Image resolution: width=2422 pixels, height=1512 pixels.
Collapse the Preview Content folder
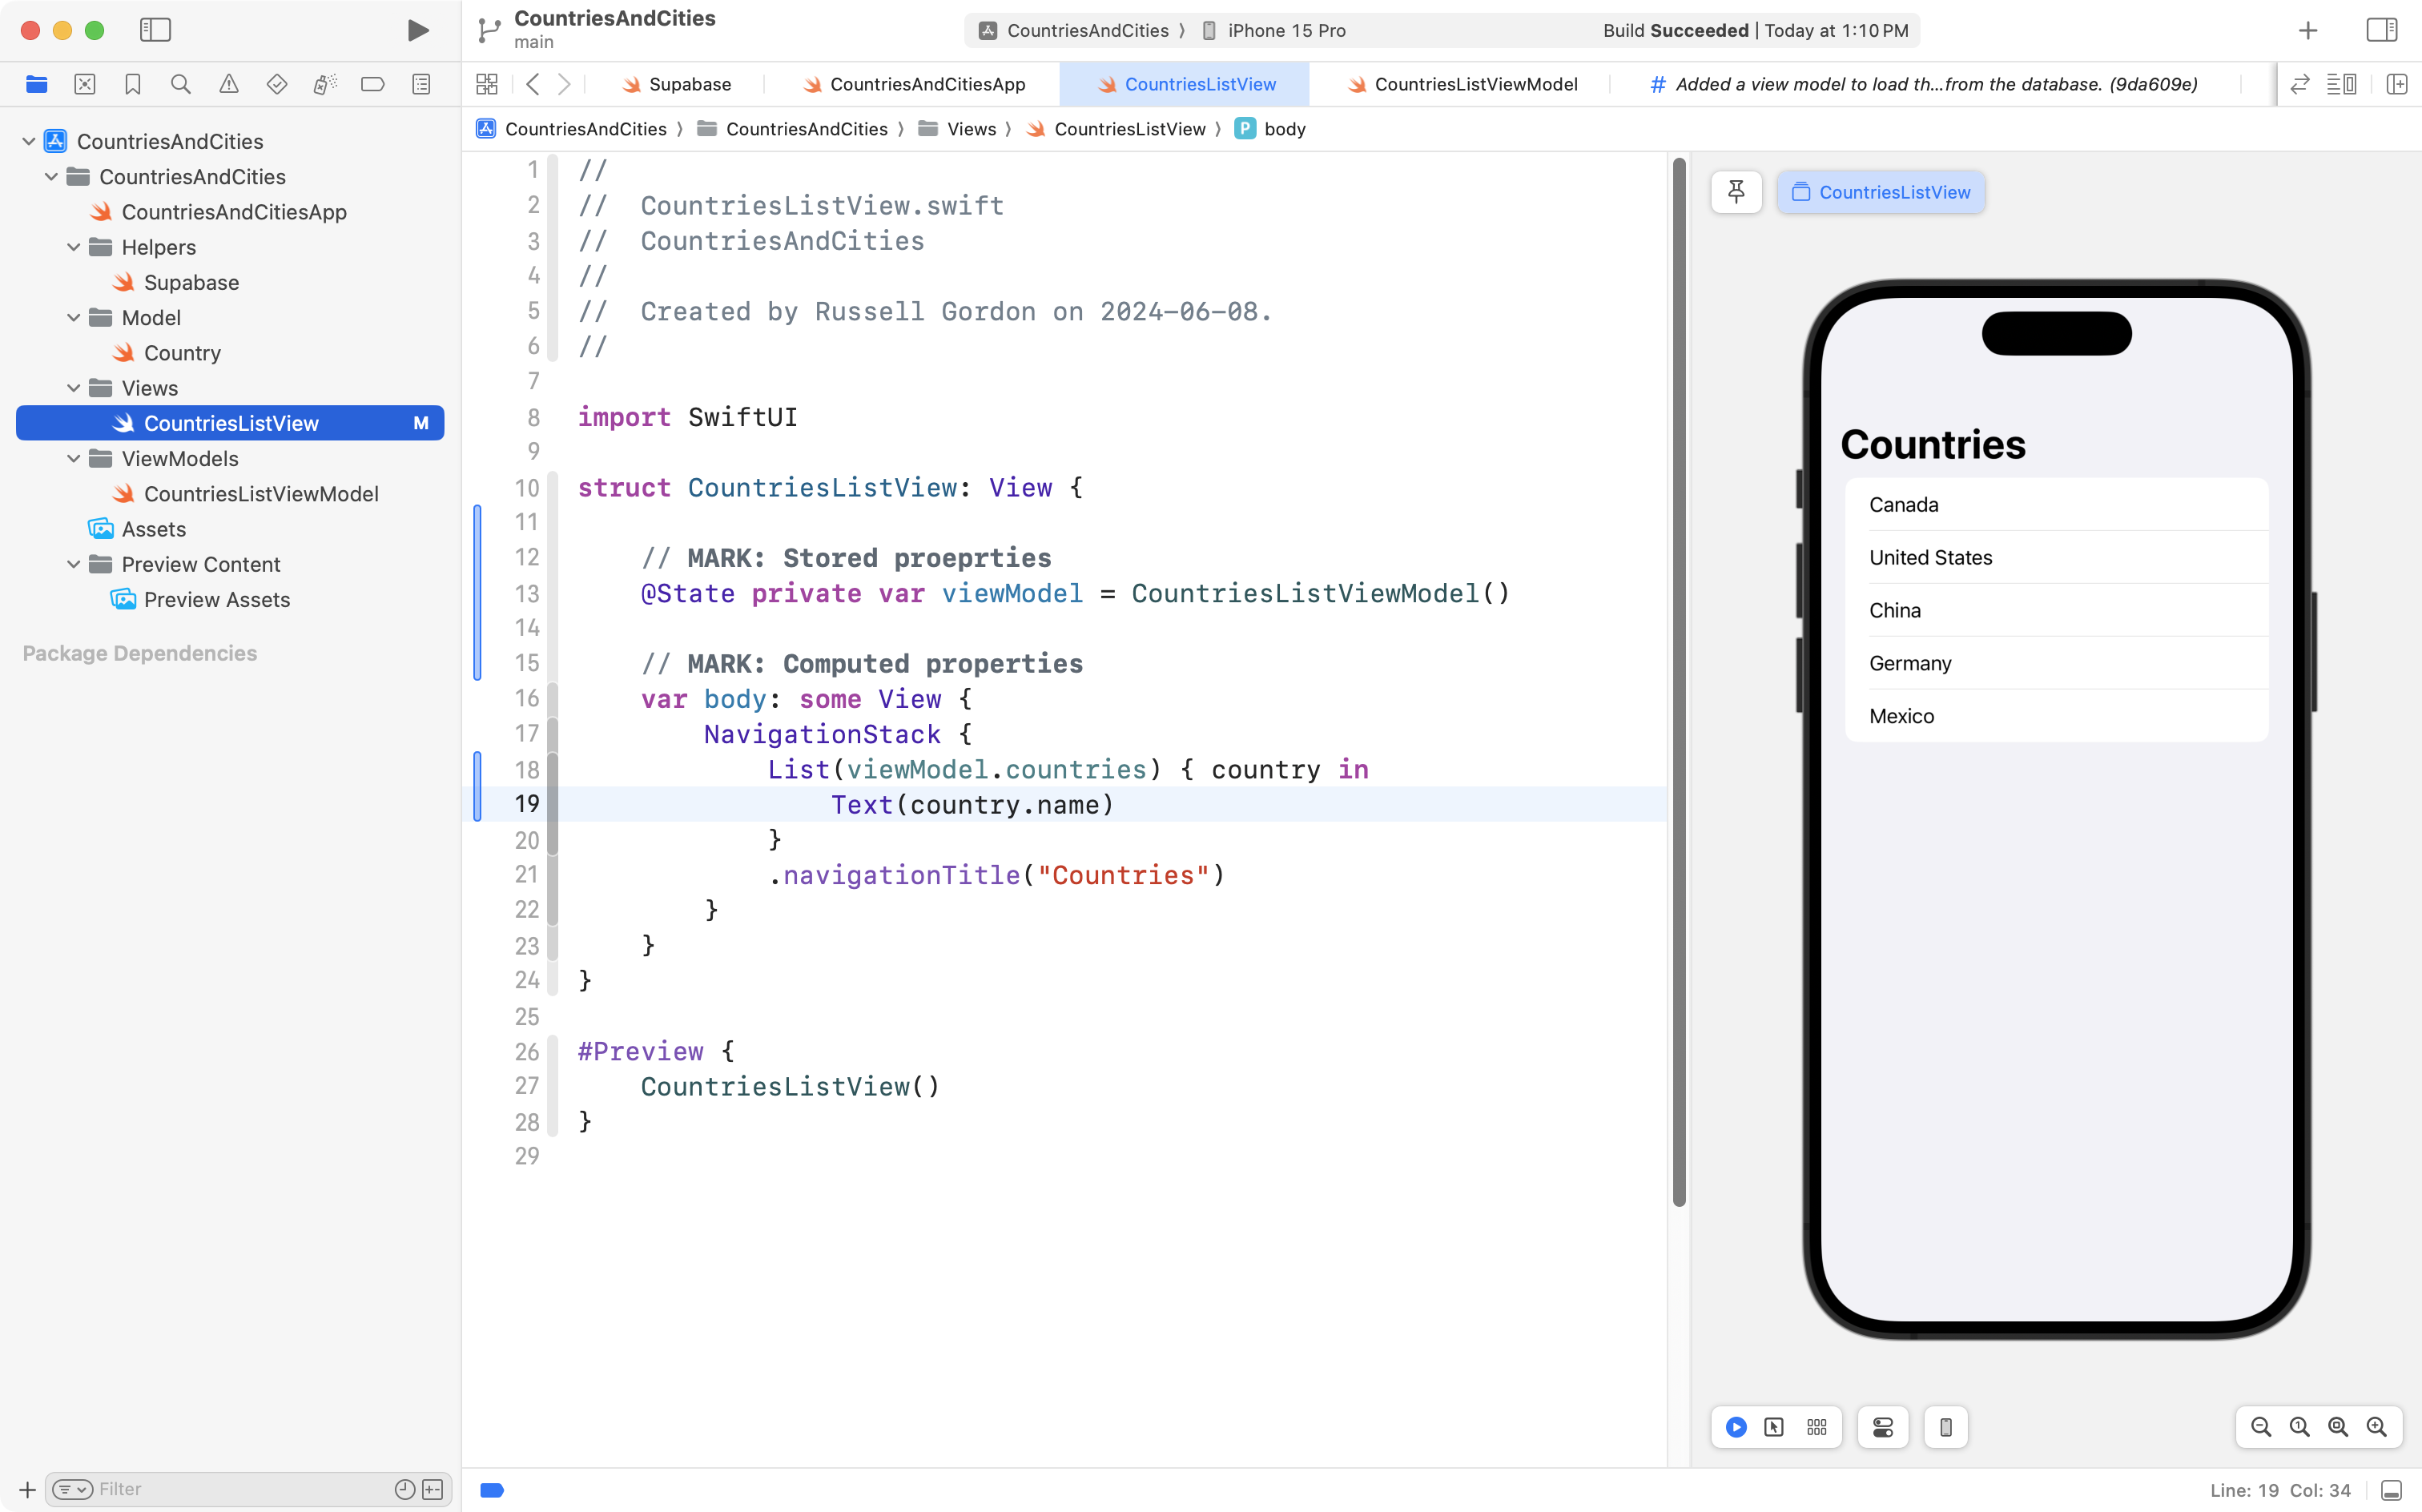coord(74,565)
